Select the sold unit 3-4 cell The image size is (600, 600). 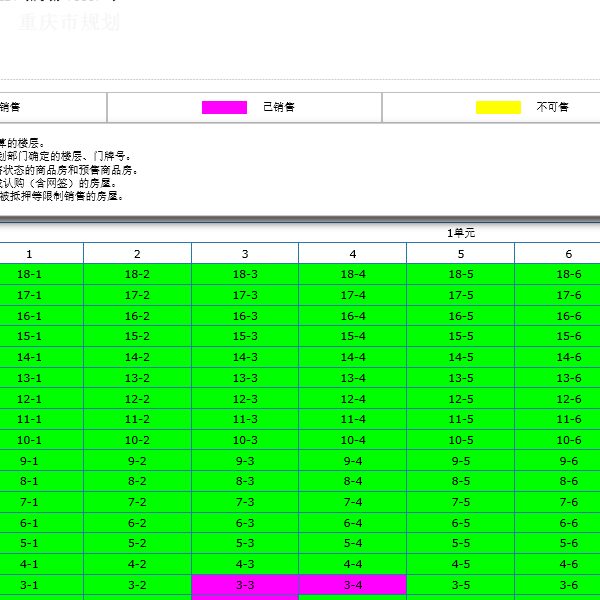[353, 585]
